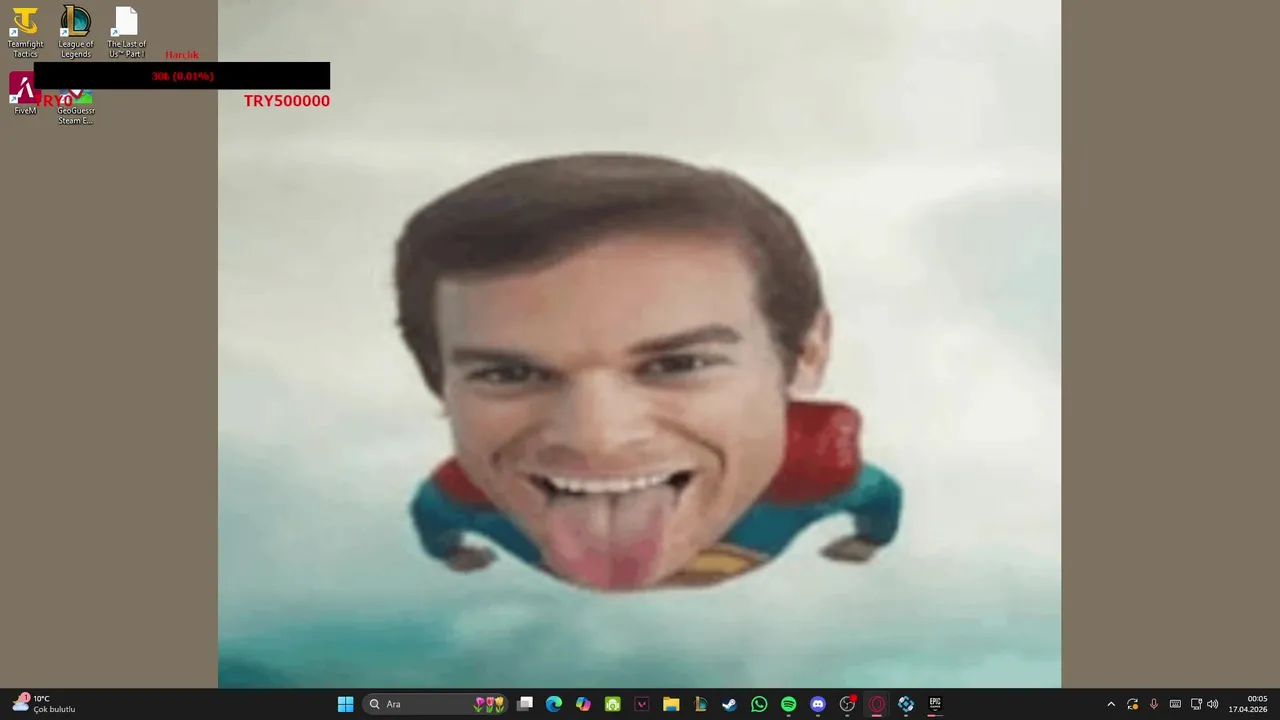Open the blue diamond-shaped app on taskbar

pyautogui.click(x=906, y=704)
